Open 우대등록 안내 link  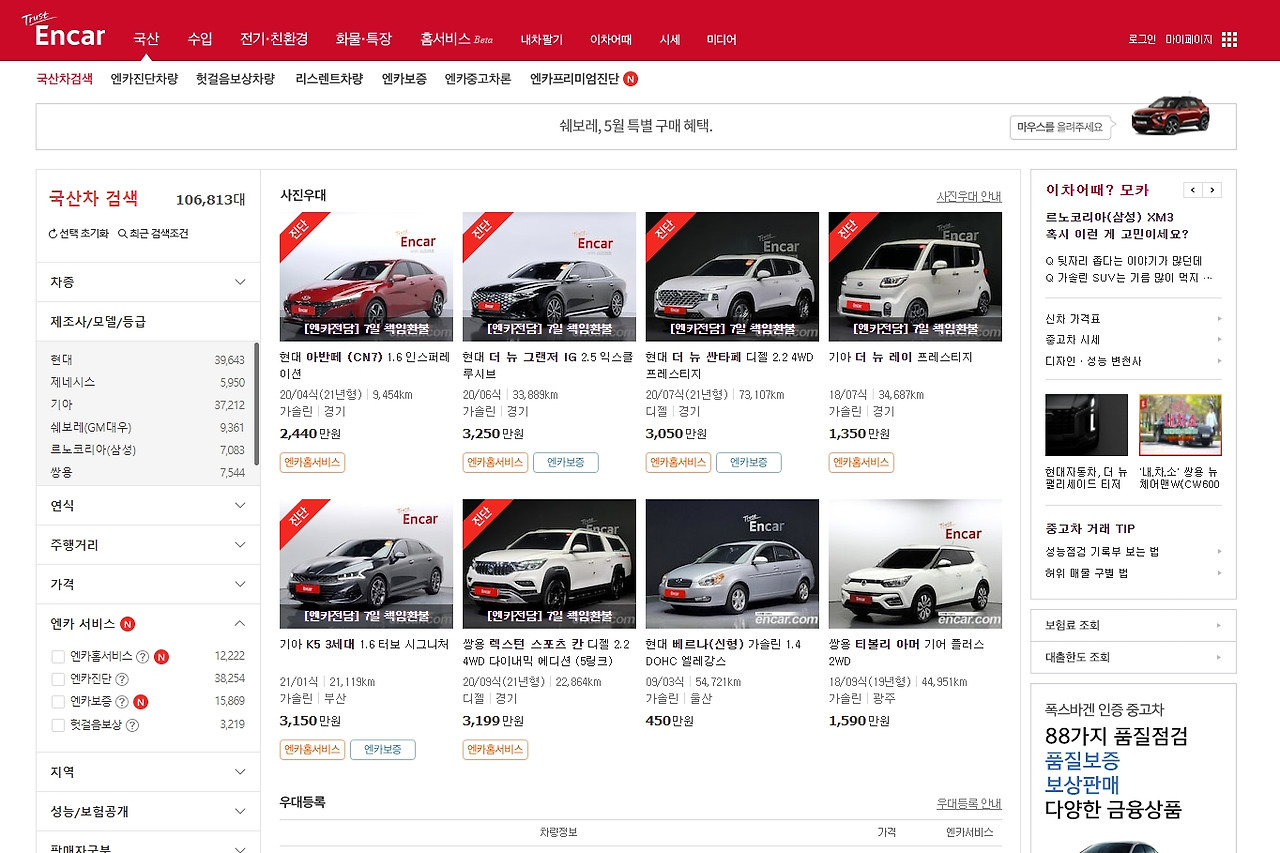click(x=969, y=804)
